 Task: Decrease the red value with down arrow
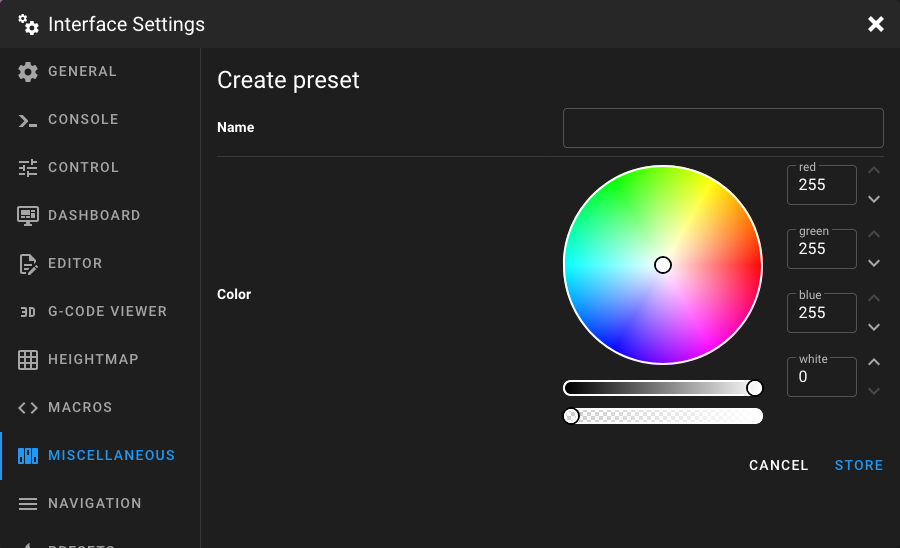pyautogui.click(x=874, y=199)
